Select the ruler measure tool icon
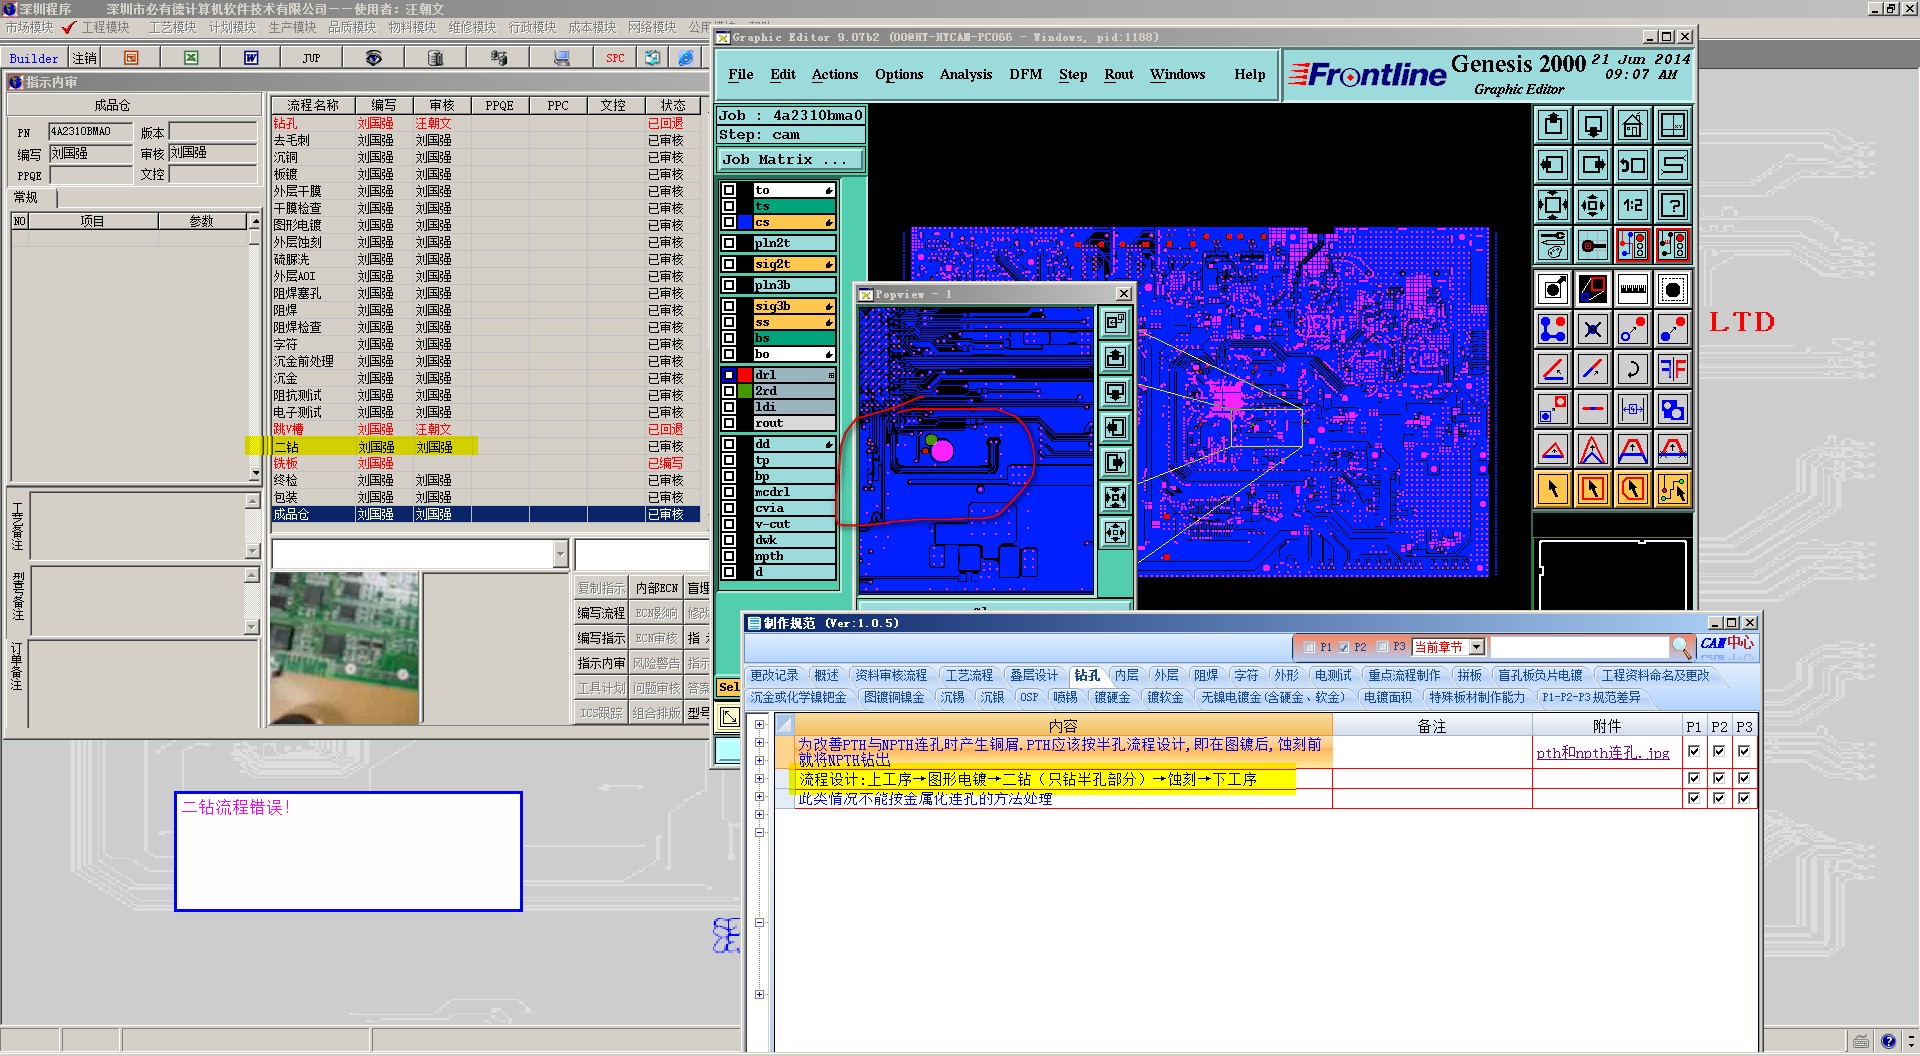The image size is (1920, 1056). pyautogui.click(x=1632, y=289)
